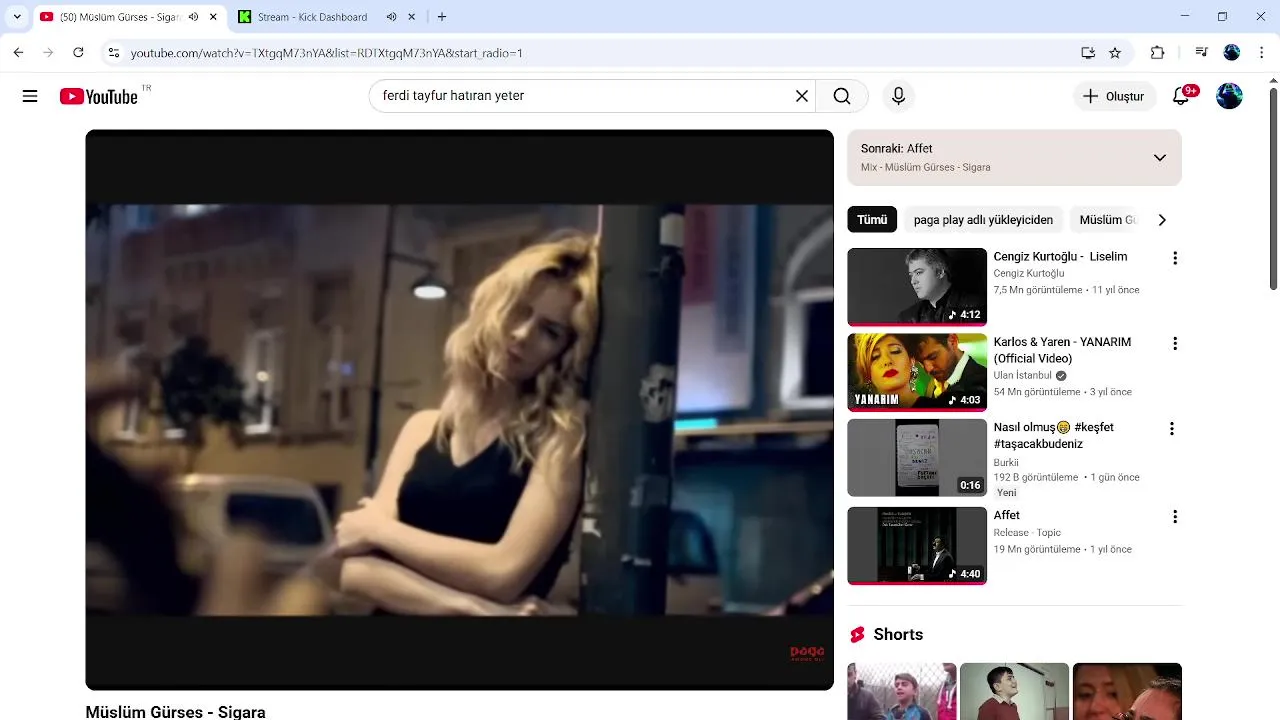Image resolution: width=1280 pixels, height=720 pixels.
Task: Expand the Sonraki: Affet mix playlist panel
Action: tap(1159, 157)
